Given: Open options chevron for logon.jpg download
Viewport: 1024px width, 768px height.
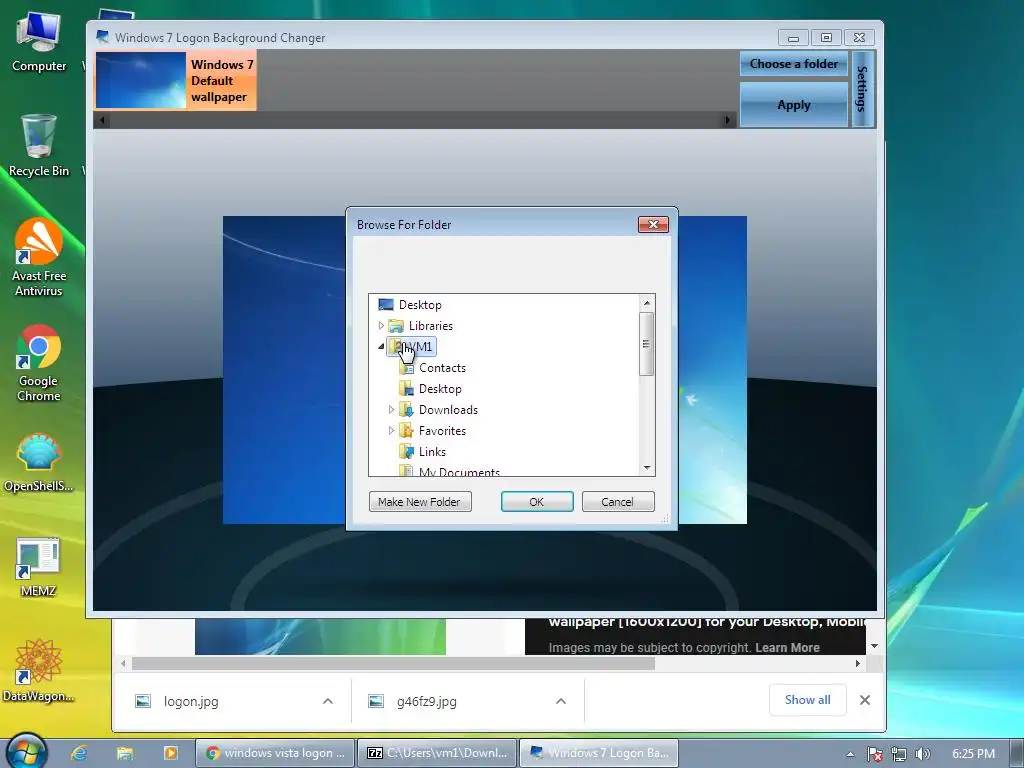Looking at the screenshot, I should pos(328,701).
